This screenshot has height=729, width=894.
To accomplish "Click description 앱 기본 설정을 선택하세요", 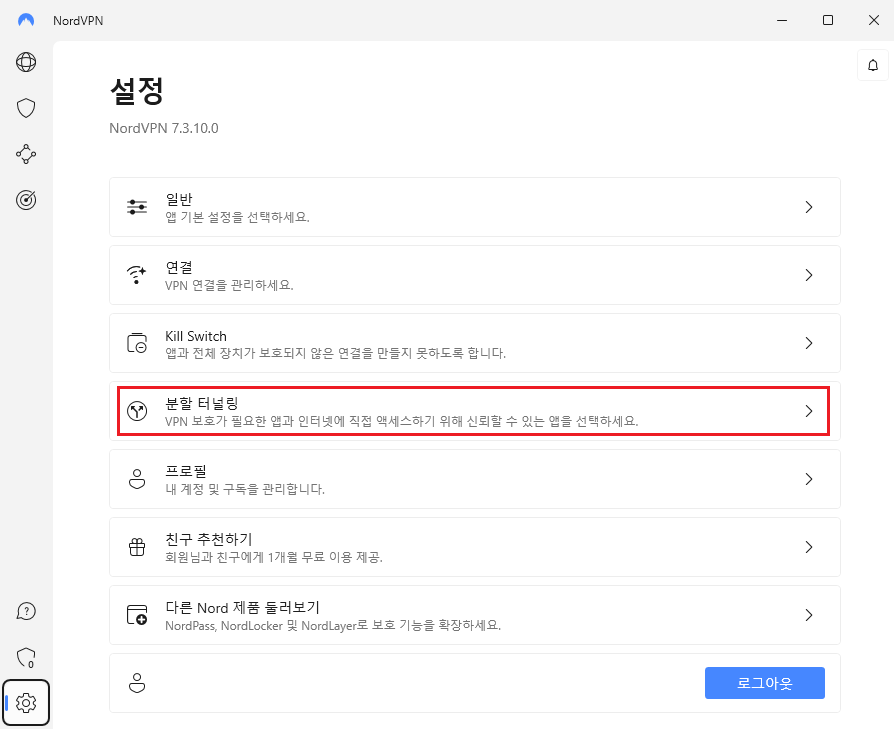I will pyautogui.click(x=237, y=217).
